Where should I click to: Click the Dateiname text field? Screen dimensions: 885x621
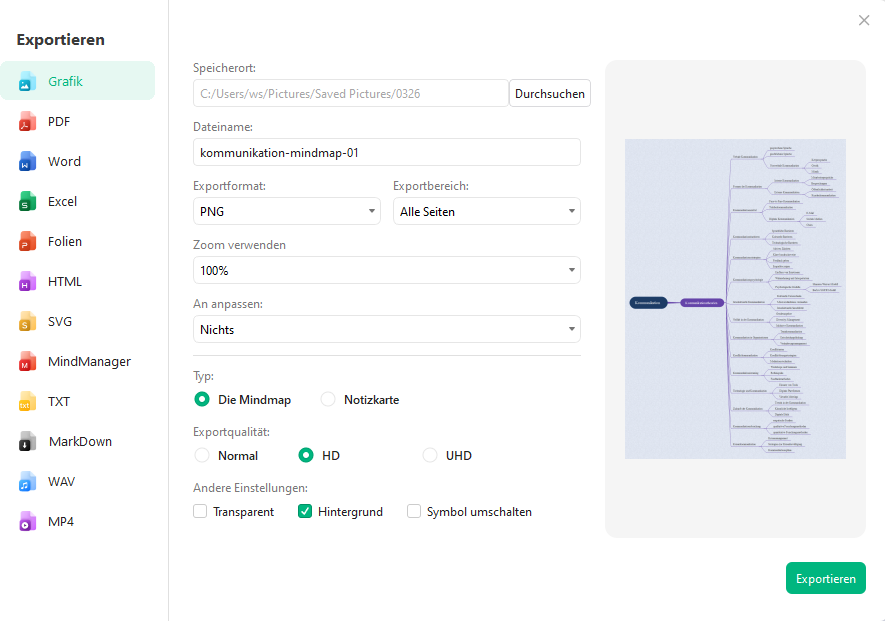(x=386, y=152)
